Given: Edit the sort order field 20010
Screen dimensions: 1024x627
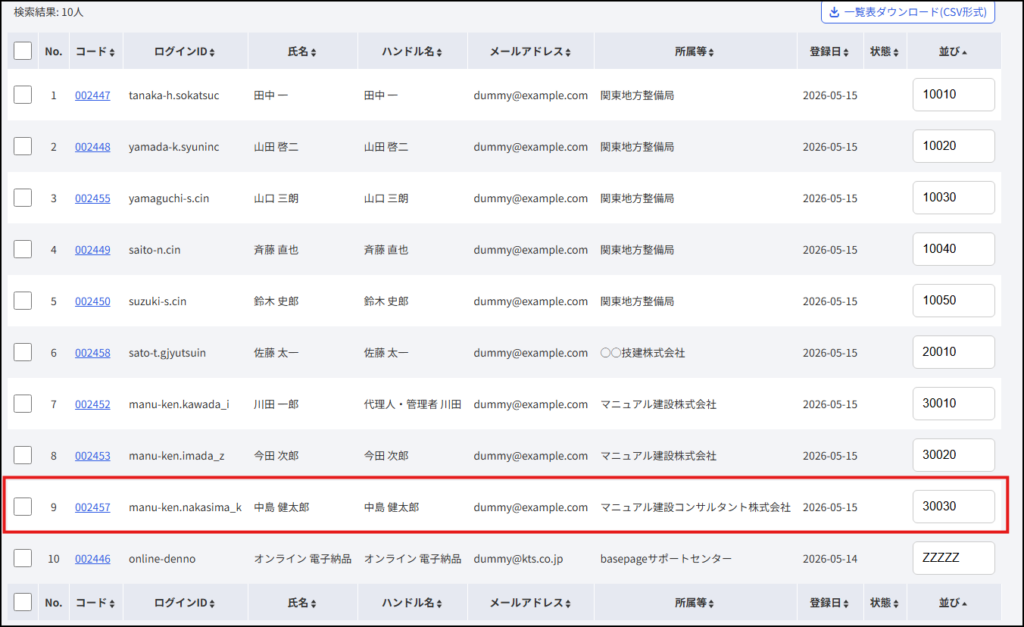Looking at the screenshot, I should (953, 352).
